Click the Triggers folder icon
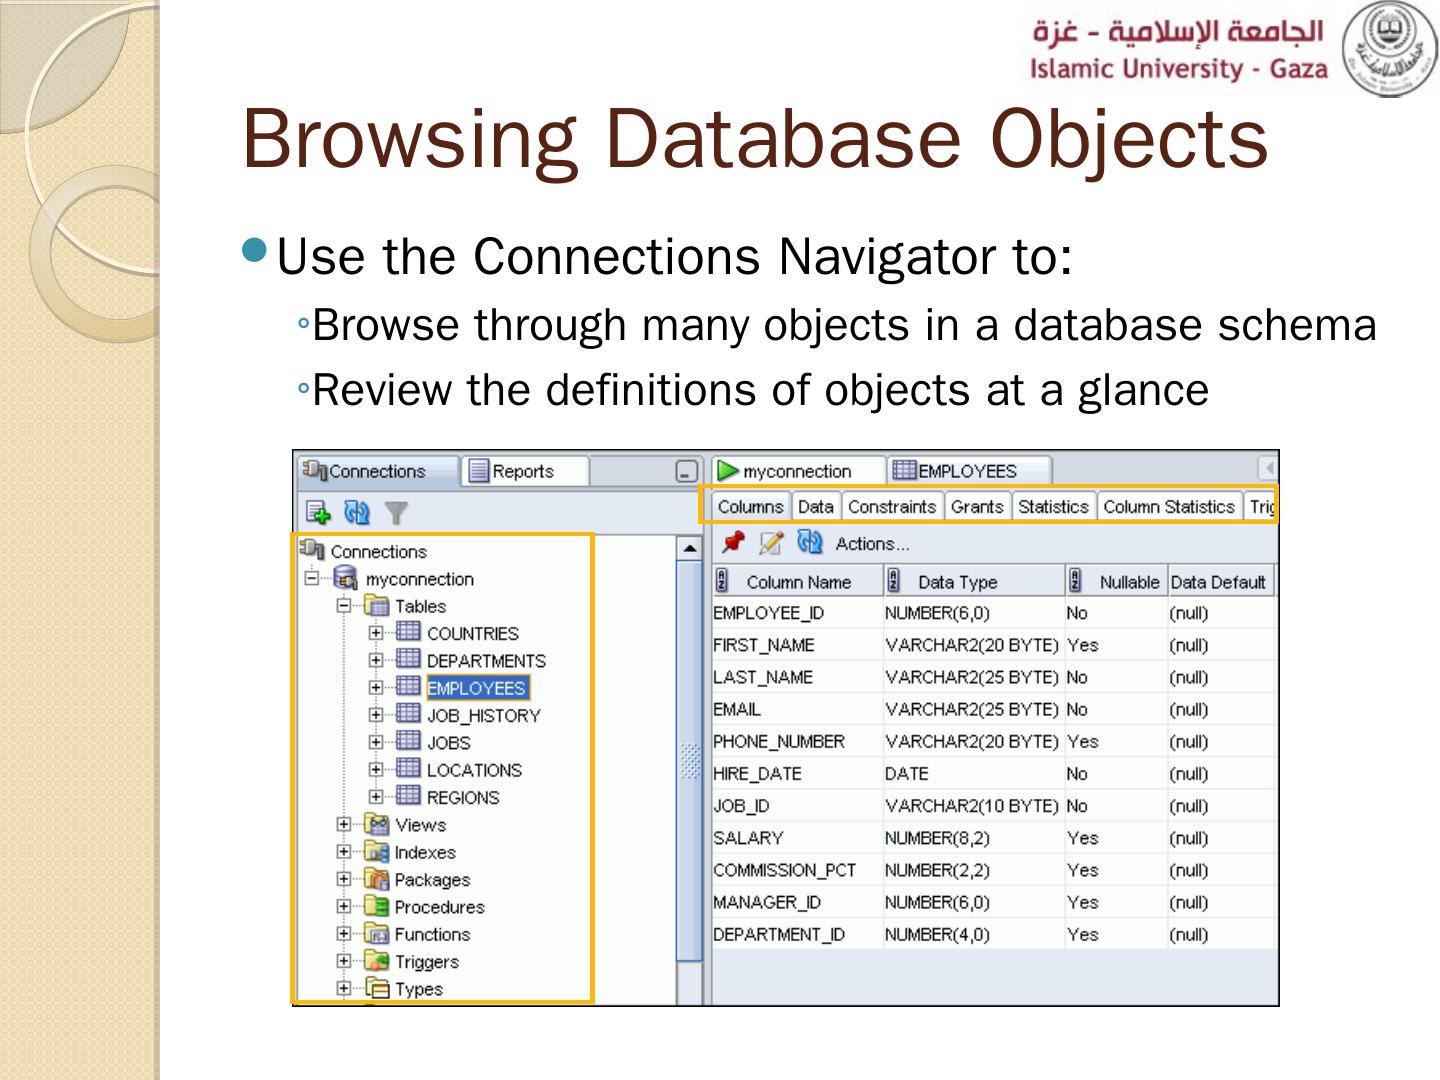 377,961
